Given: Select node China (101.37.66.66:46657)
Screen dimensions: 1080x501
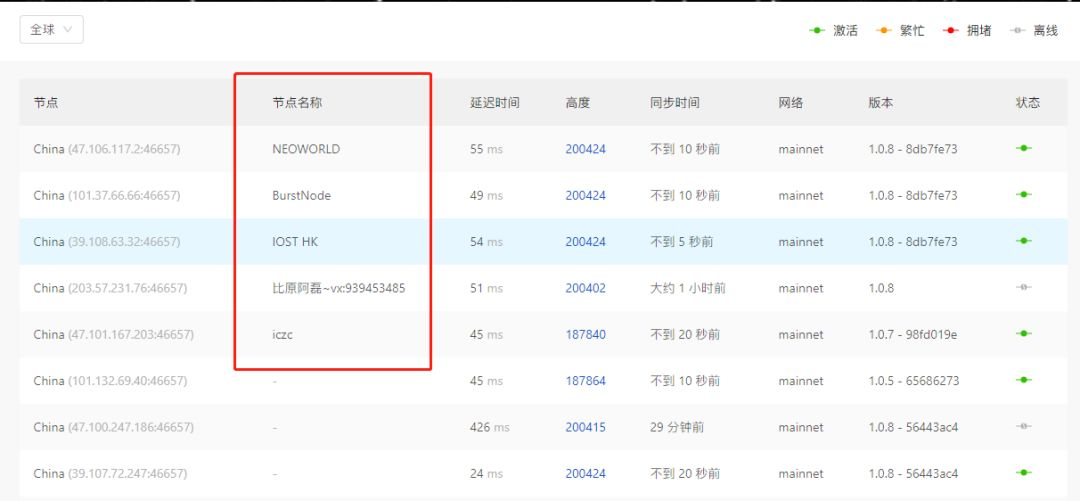Looking at the screenshot, I should [107, 196].
